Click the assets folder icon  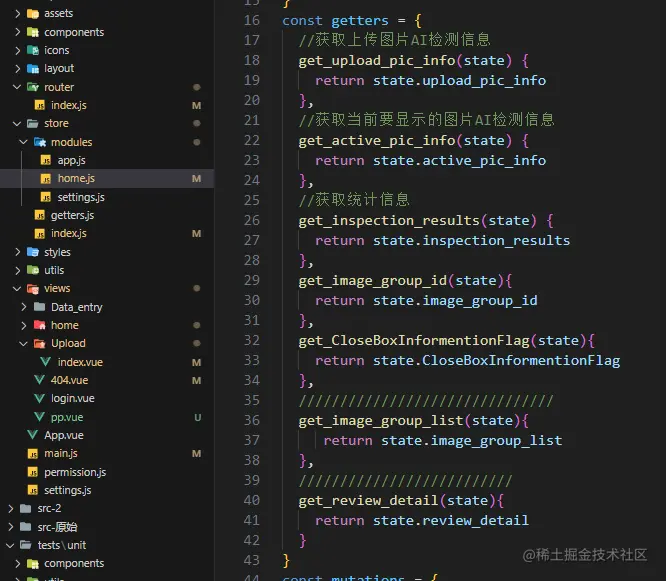coord(33,14)
